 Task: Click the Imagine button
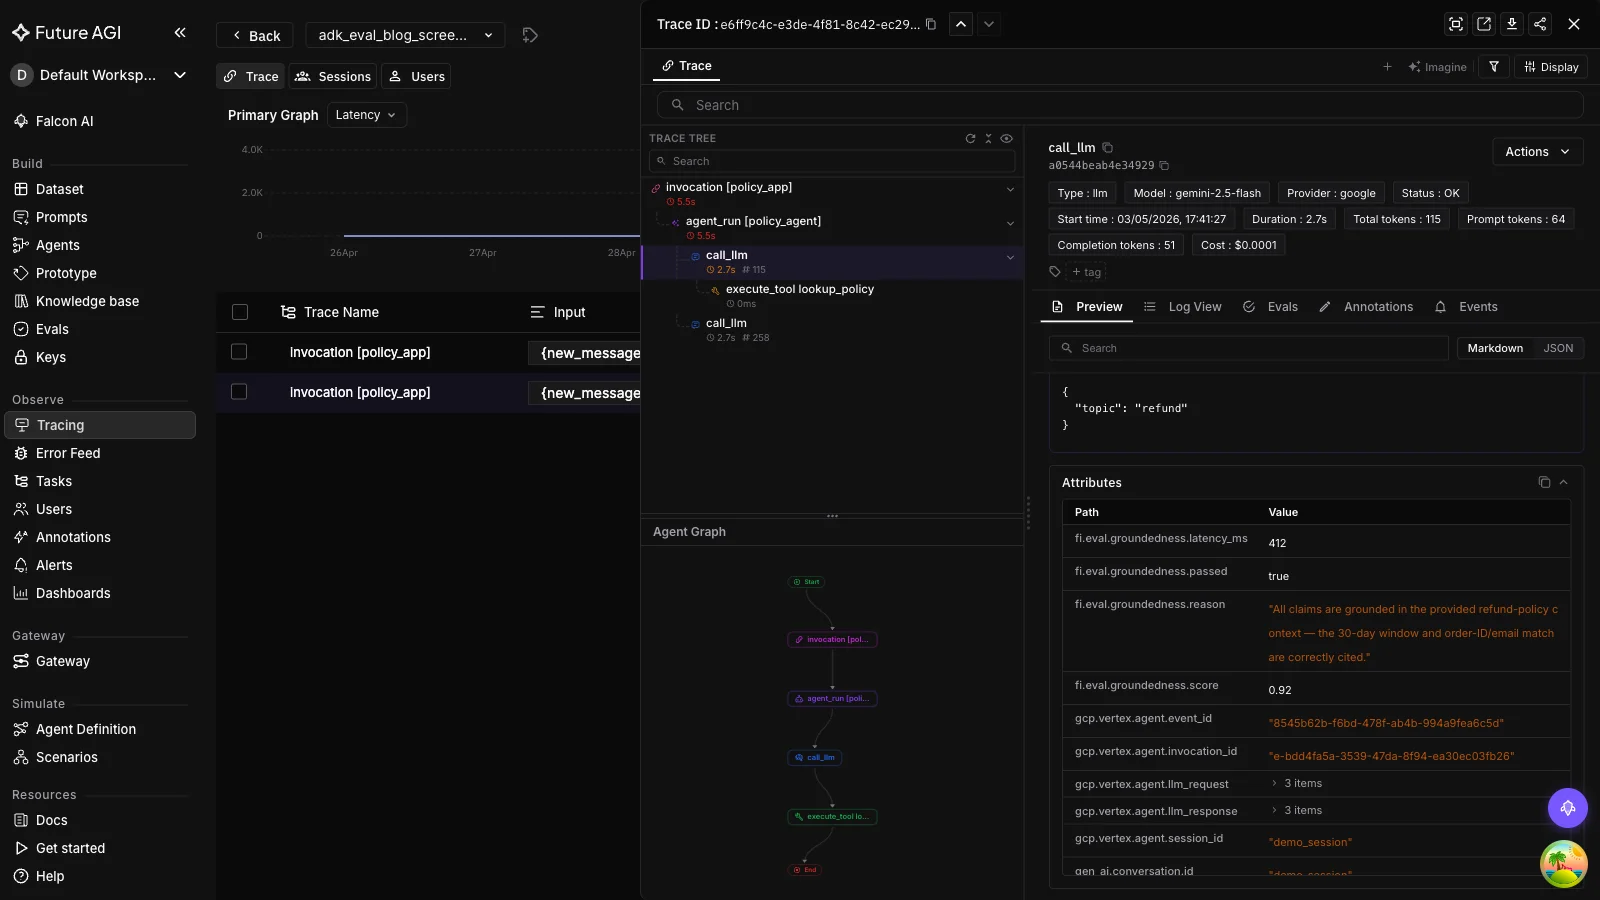[x=1437, y=67]
